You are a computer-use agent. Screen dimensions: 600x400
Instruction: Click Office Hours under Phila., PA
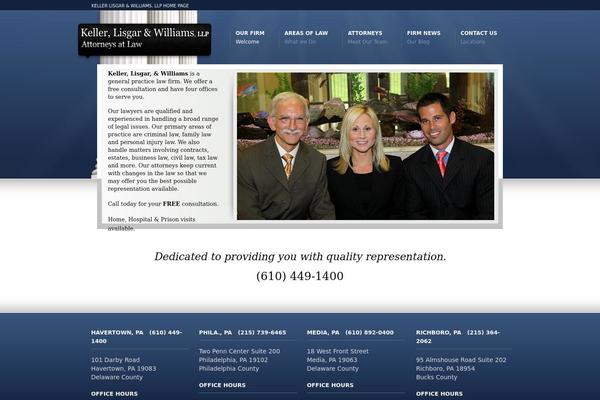[x=222, y=385]
